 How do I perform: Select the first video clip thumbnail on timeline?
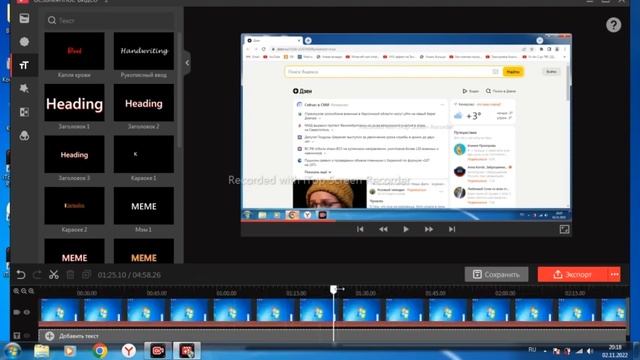[60, 310]
